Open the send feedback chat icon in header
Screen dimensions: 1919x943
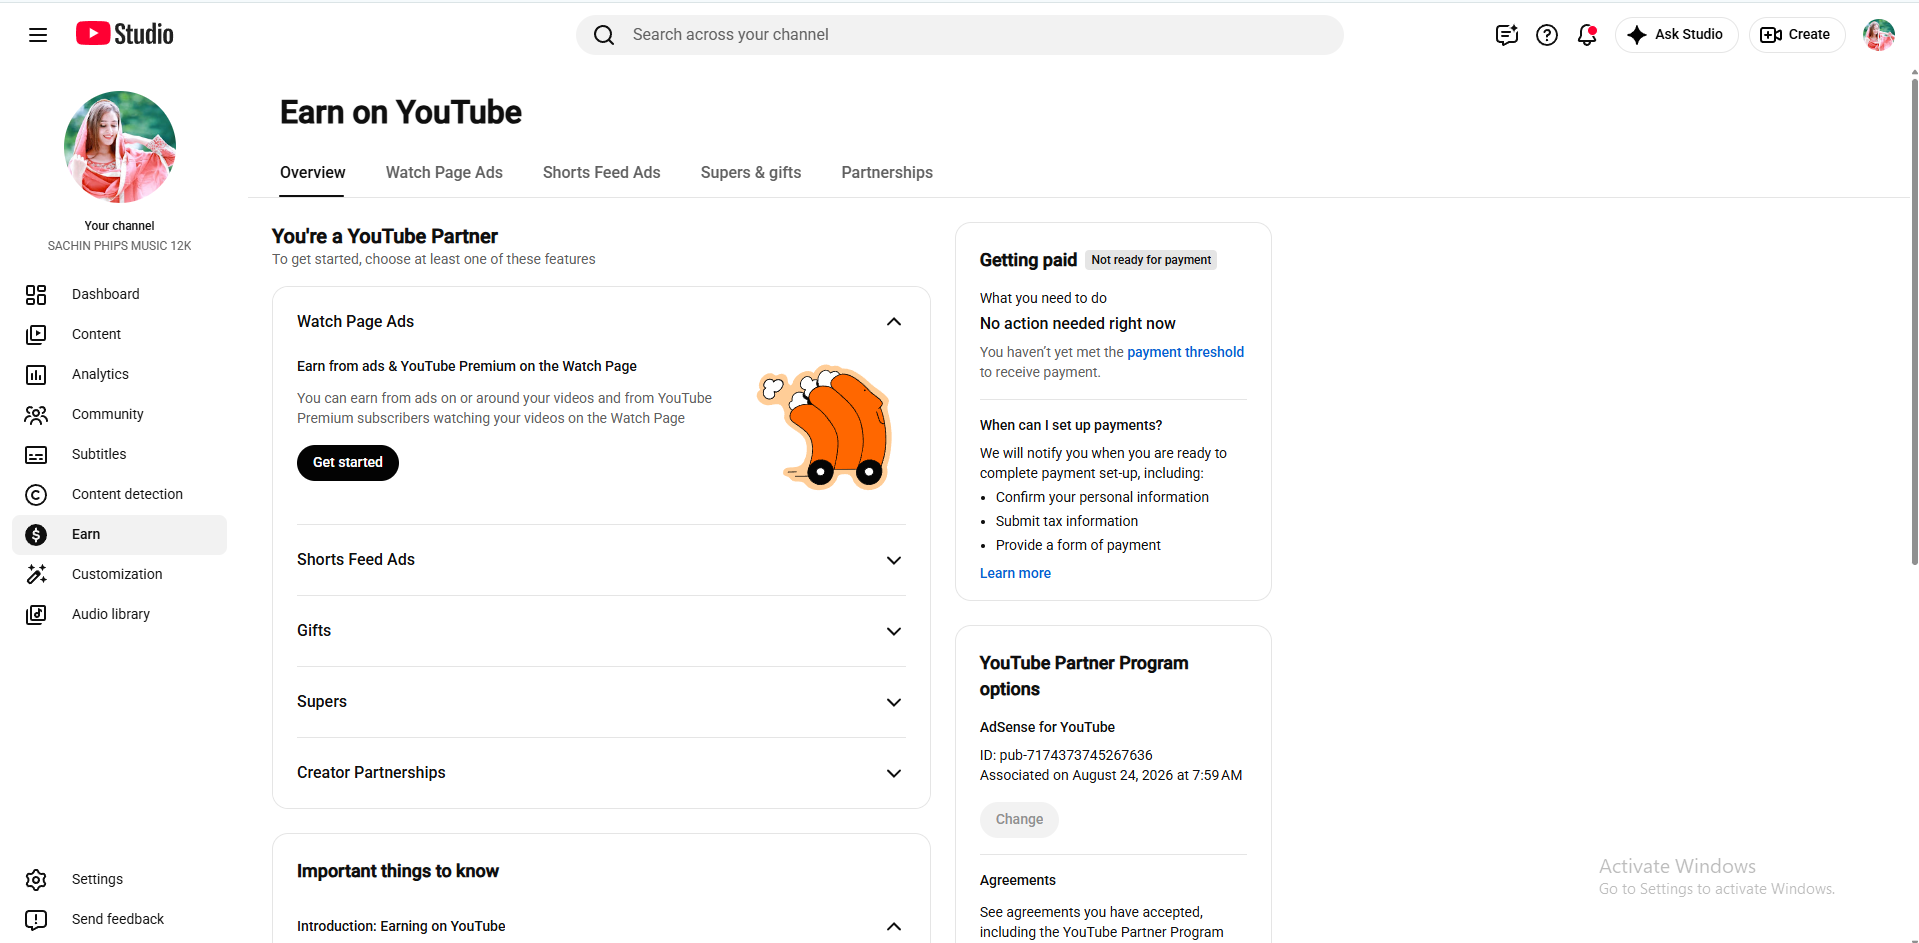pyautogui.click(x=1507, y=35)
